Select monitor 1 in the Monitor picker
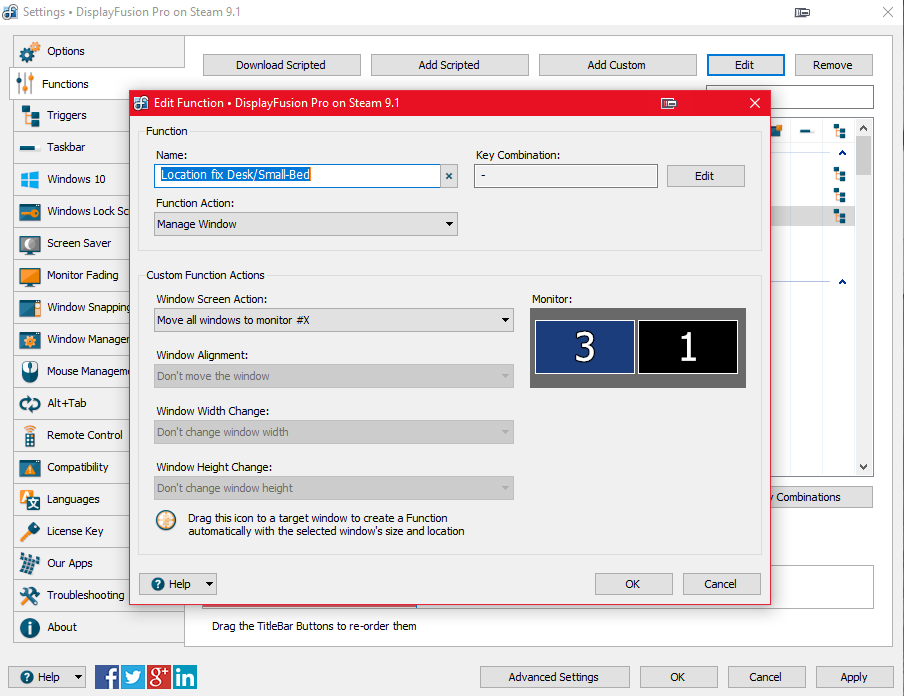 (688, 347)
